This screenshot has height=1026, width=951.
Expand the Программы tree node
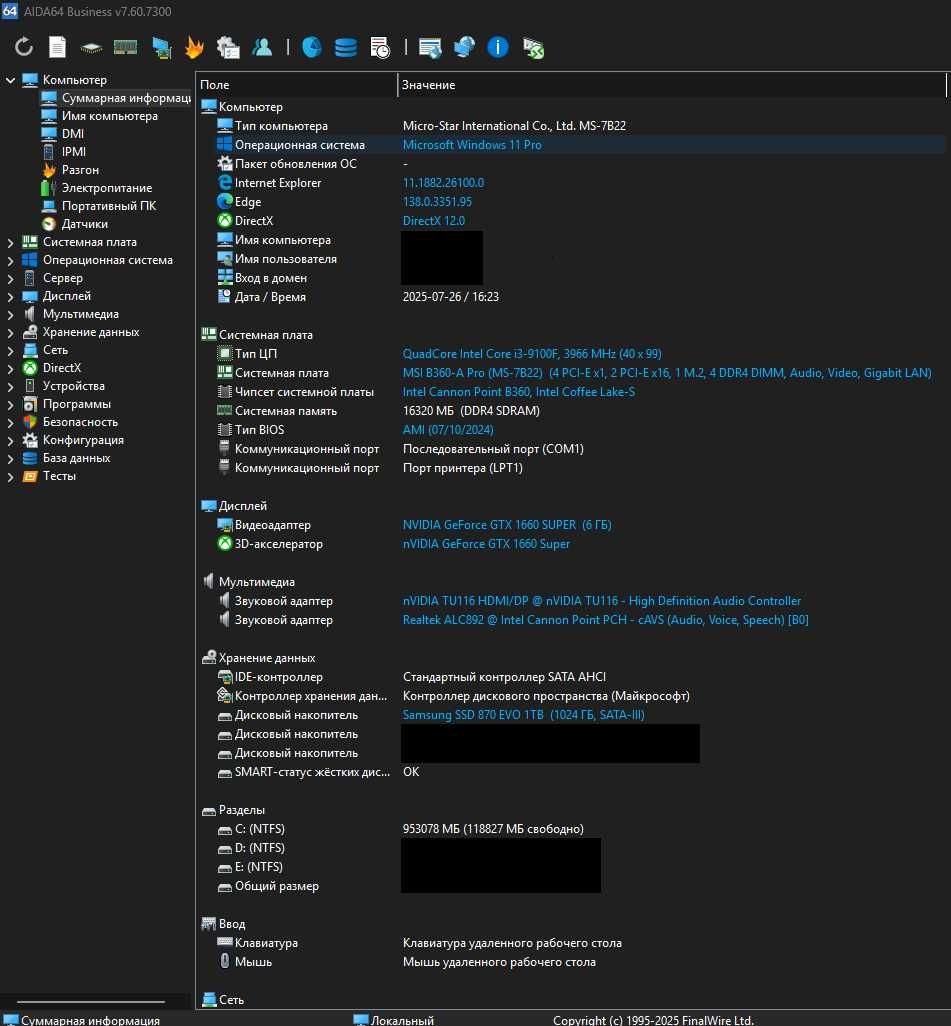click(x=10, y=404)
